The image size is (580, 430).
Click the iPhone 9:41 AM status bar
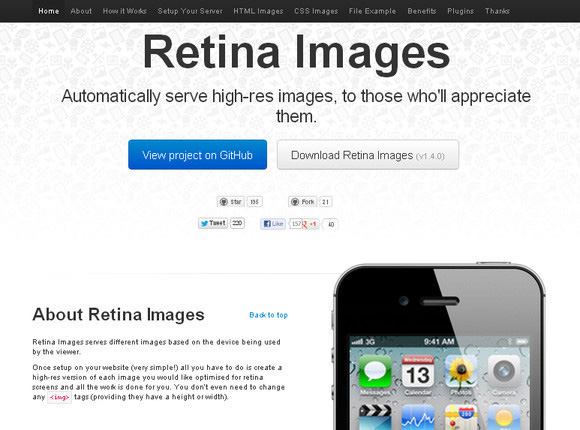pyautogui.click(x=439, y=341)
